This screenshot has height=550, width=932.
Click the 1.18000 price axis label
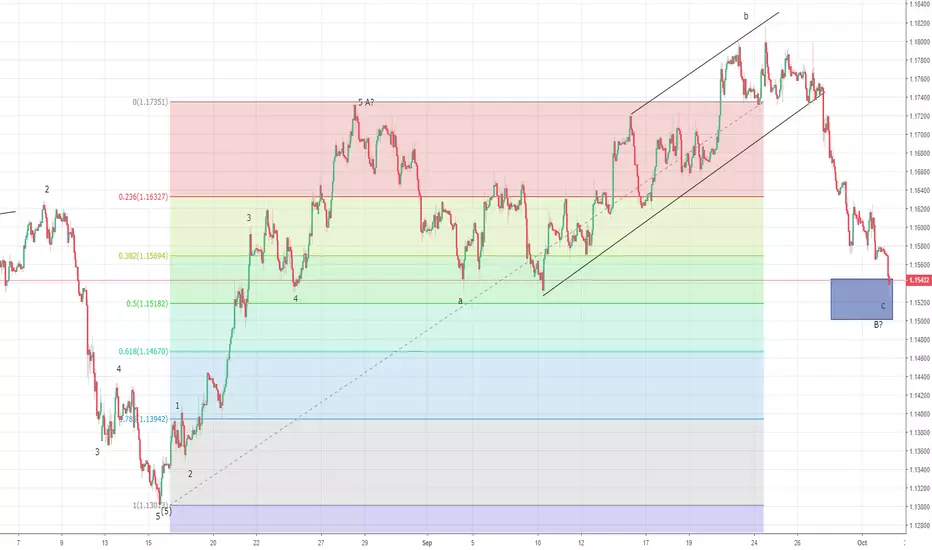point(920,42)
